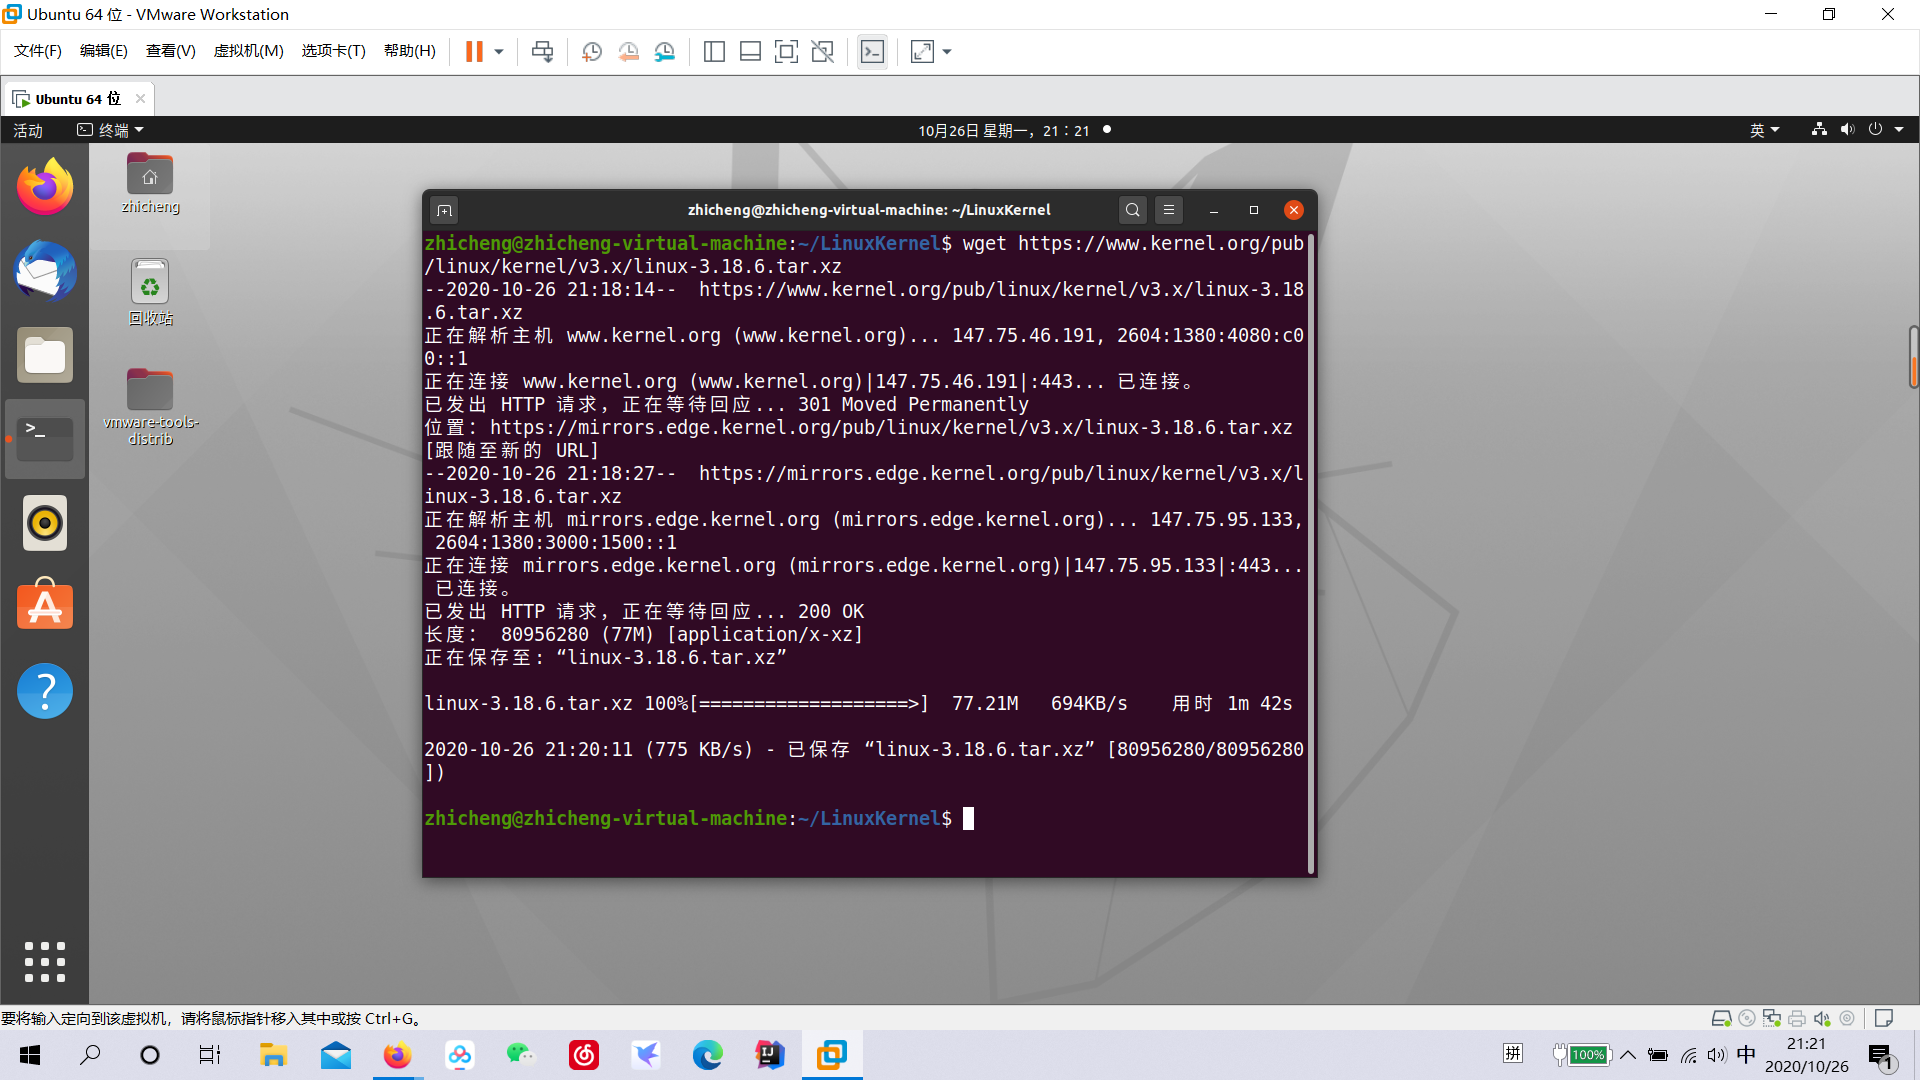The height and width of the screenshot is (1080, 1920).
Task: Click the VMware status bar sound device icon
Action: click(1822, 1018)
